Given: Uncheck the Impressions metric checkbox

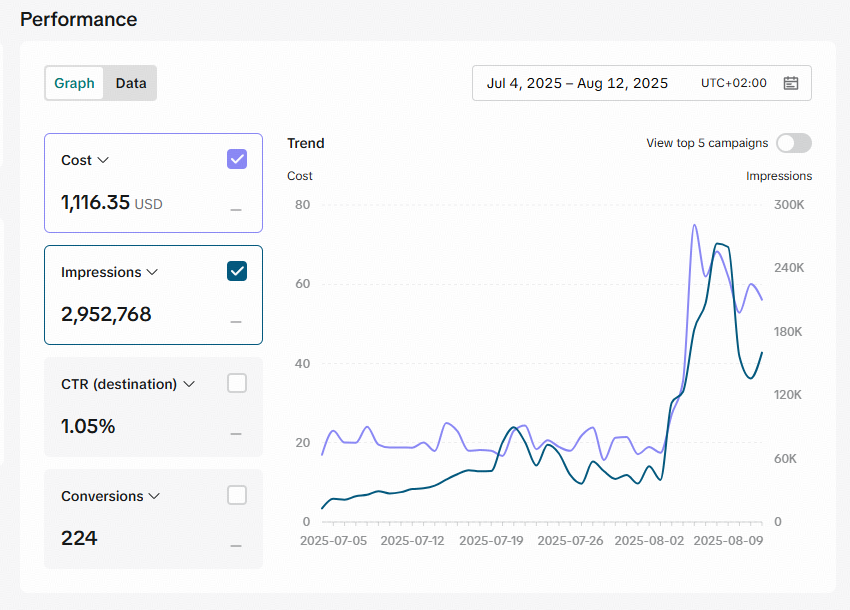Looking at the screenshot, I should click(237, 271).
